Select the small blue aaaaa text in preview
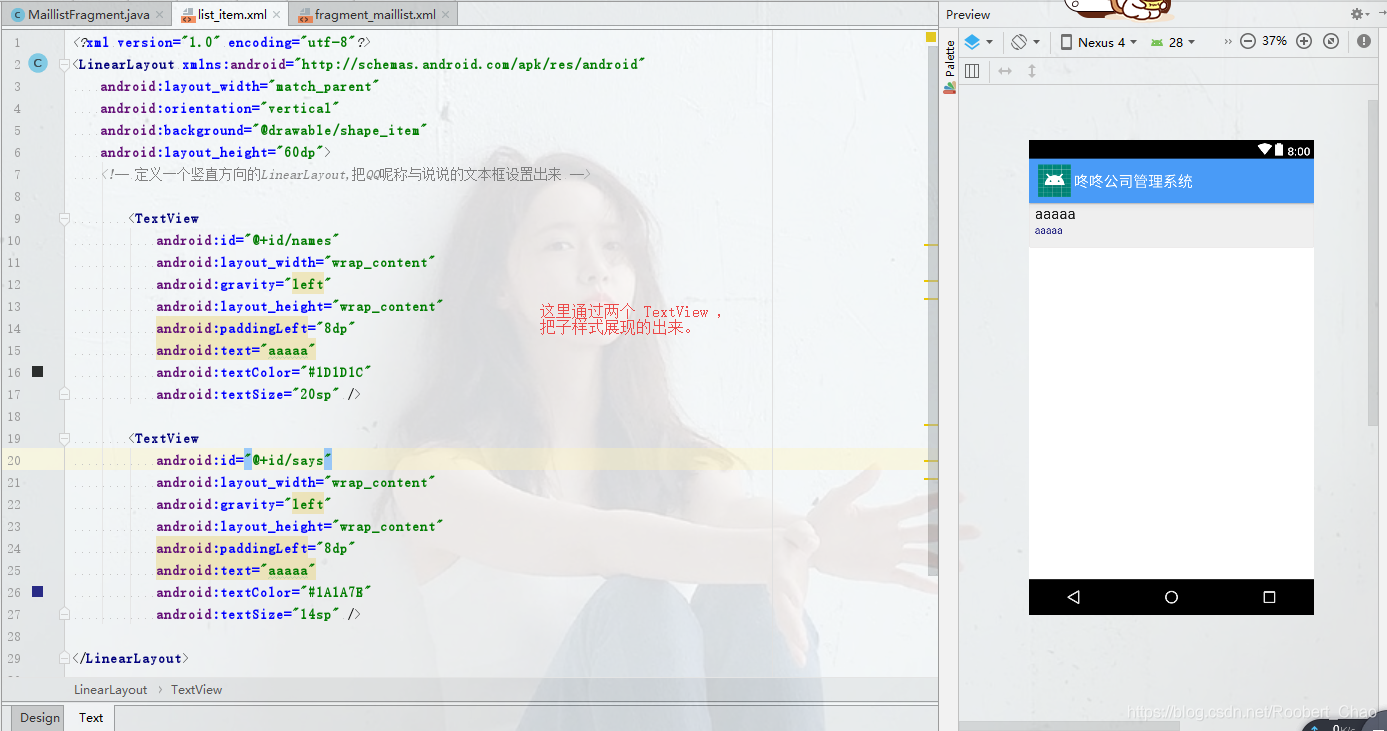The width and height of the screenshot is (1387, 731). [1048, 231]
